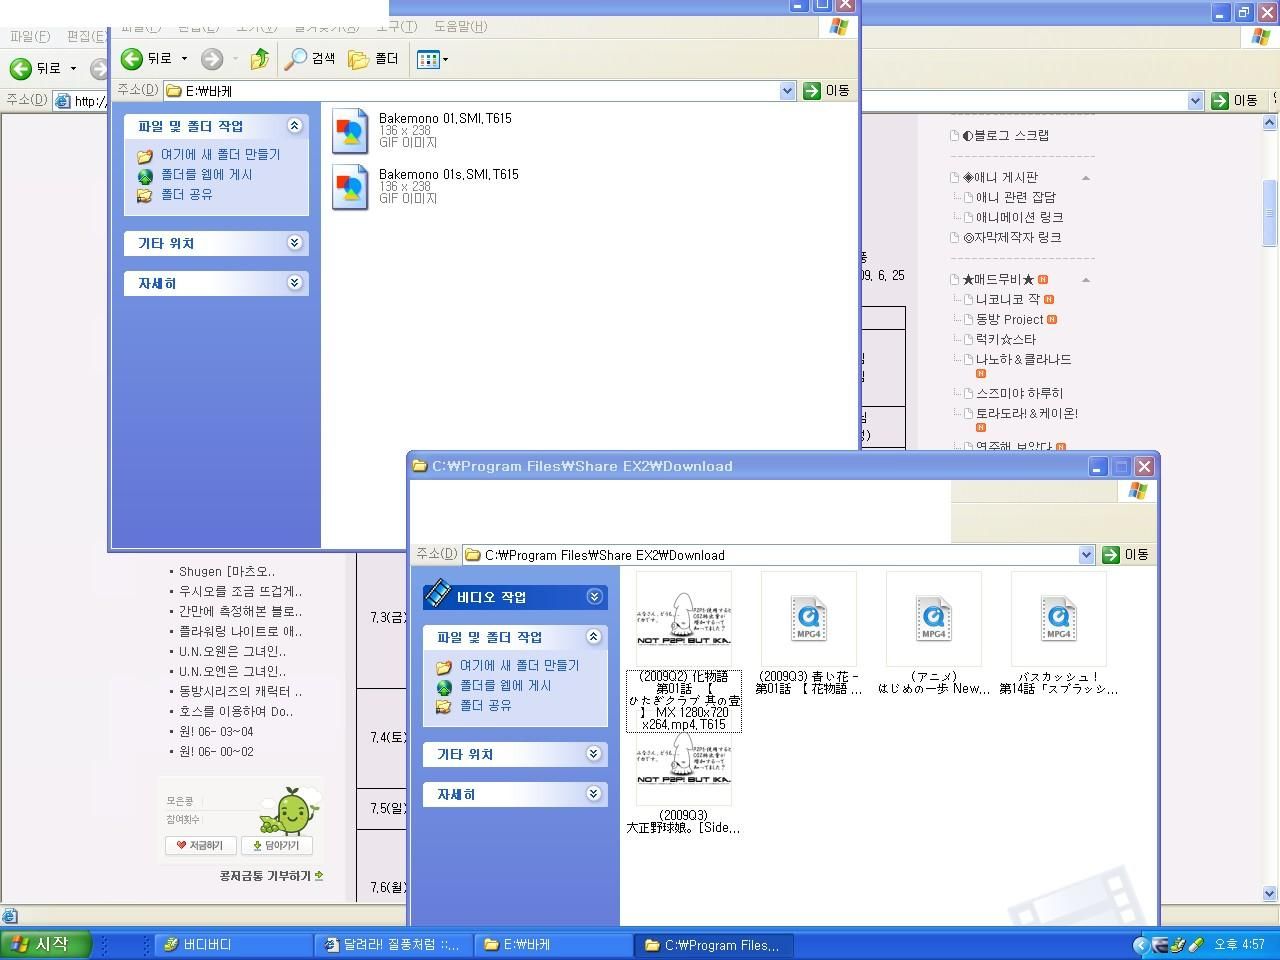Click 저금하기 button on bean widget
The image size is (1280, 960).
click(201, 845)
